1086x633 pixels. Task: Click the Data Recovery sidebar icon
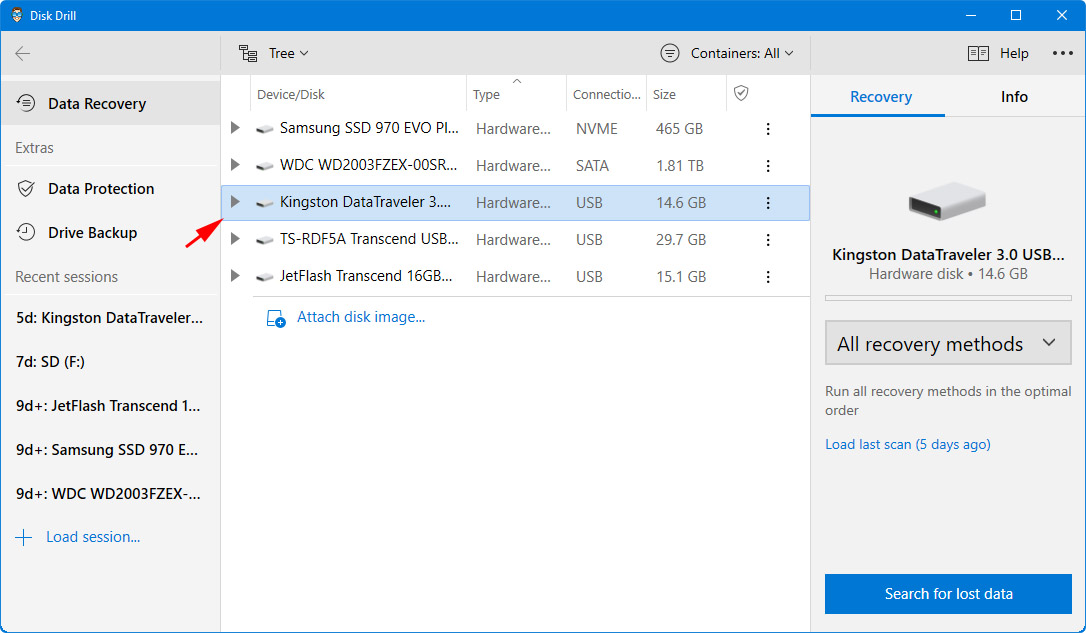coord(26,103)
